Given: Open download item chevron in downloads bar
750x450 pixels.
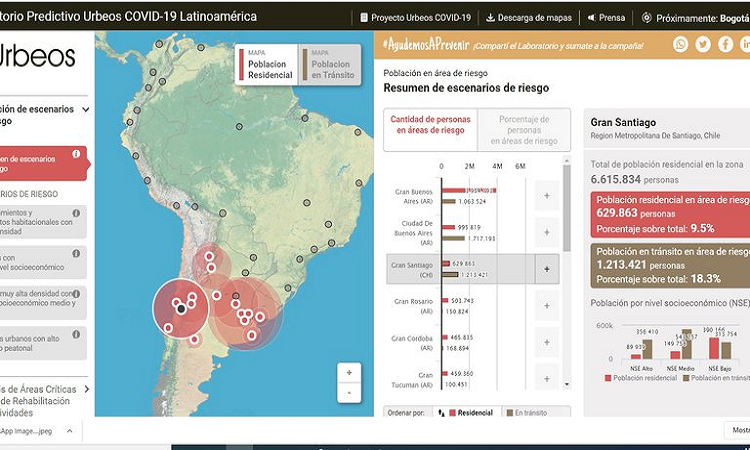Looking at the screenshot, I should pyautogui.click(x=70, y=431).
